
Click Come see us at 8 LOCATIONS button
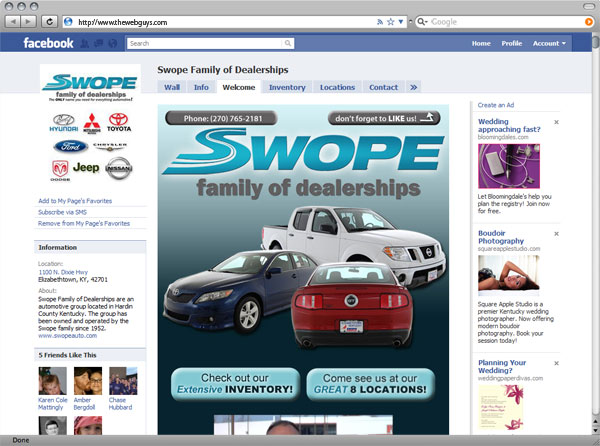pyautogui.click(x=370, y=384)
